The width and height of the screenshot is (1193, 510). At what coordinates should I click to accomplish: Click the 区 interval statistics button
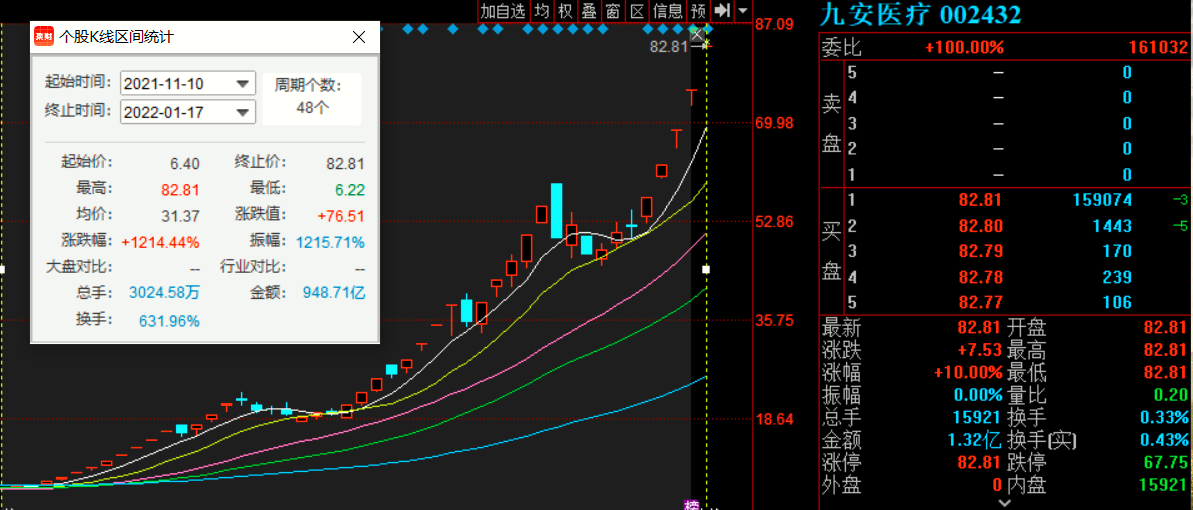click(x=637, y=11)
